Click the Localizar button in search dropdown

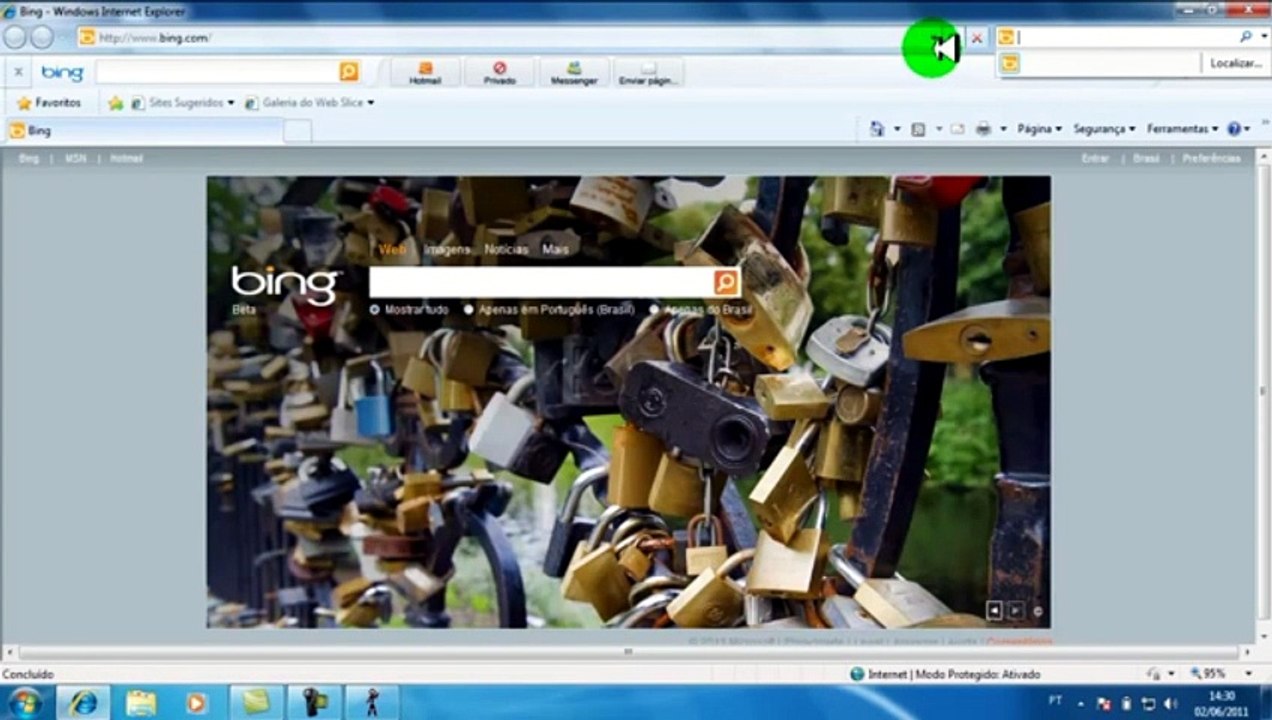1235,63
